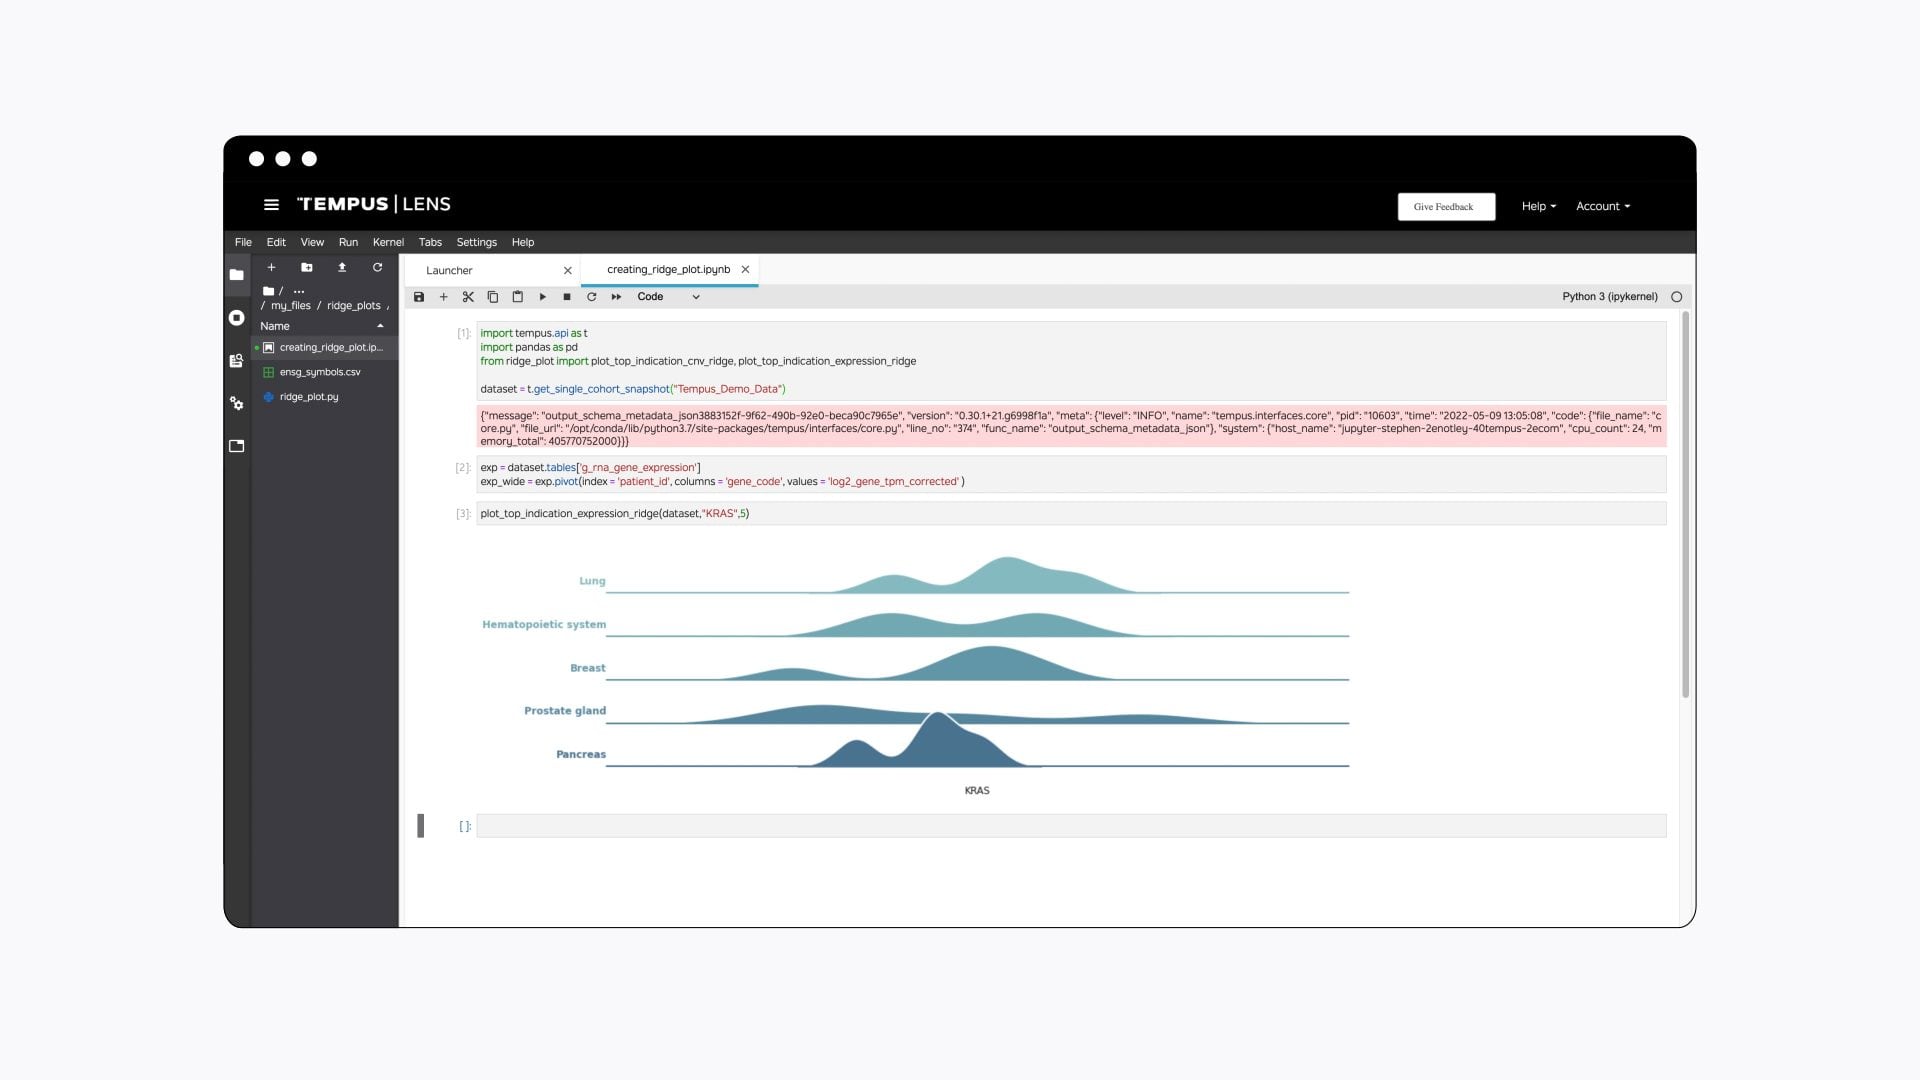This screenshot has width=1920, height=1080.
Task: Click the kernel status circle indicator
Action: [1677, 297]
